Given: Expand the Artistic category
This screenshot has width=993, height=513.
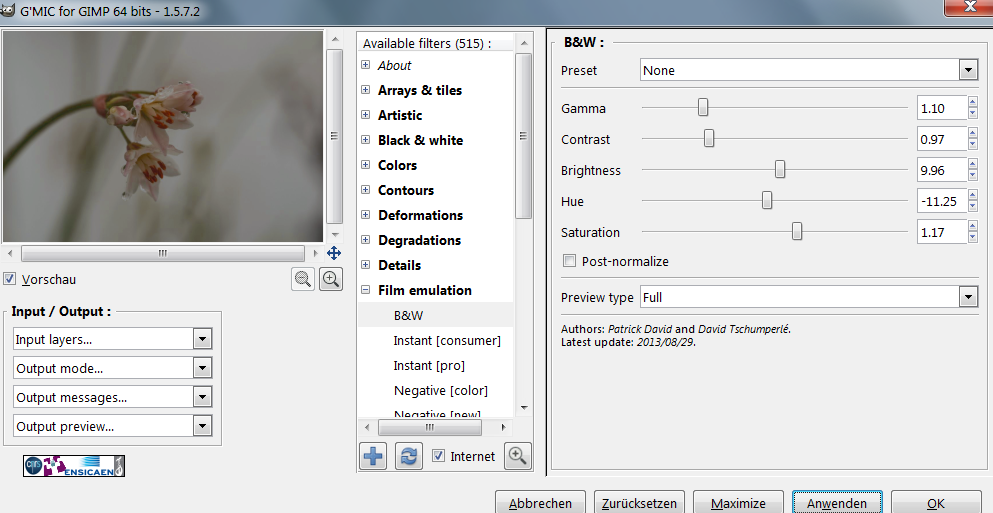Looking at the screenshot, I should (365, 115).
